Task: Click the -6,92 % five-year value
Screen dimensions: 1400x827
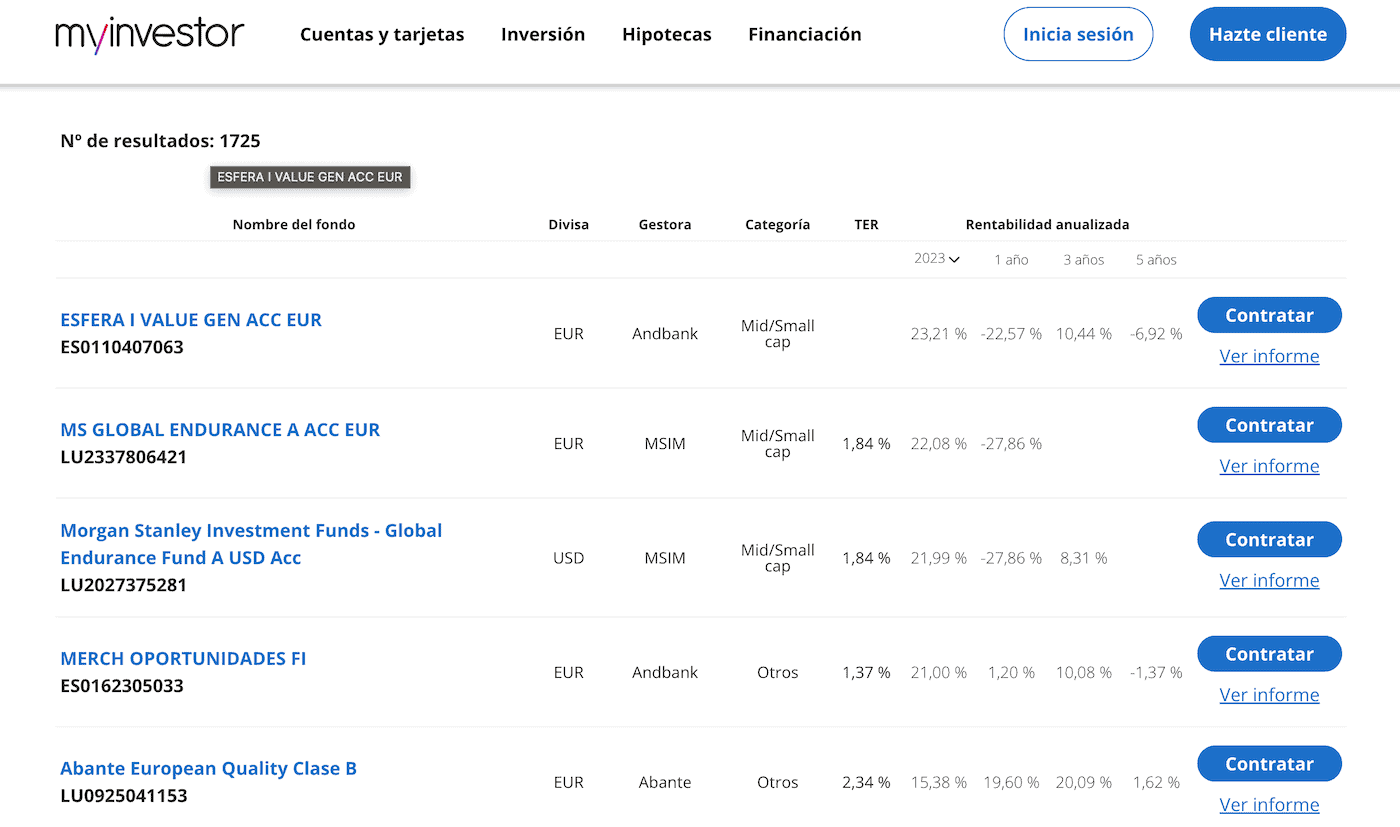Action: click(1156, 334)
